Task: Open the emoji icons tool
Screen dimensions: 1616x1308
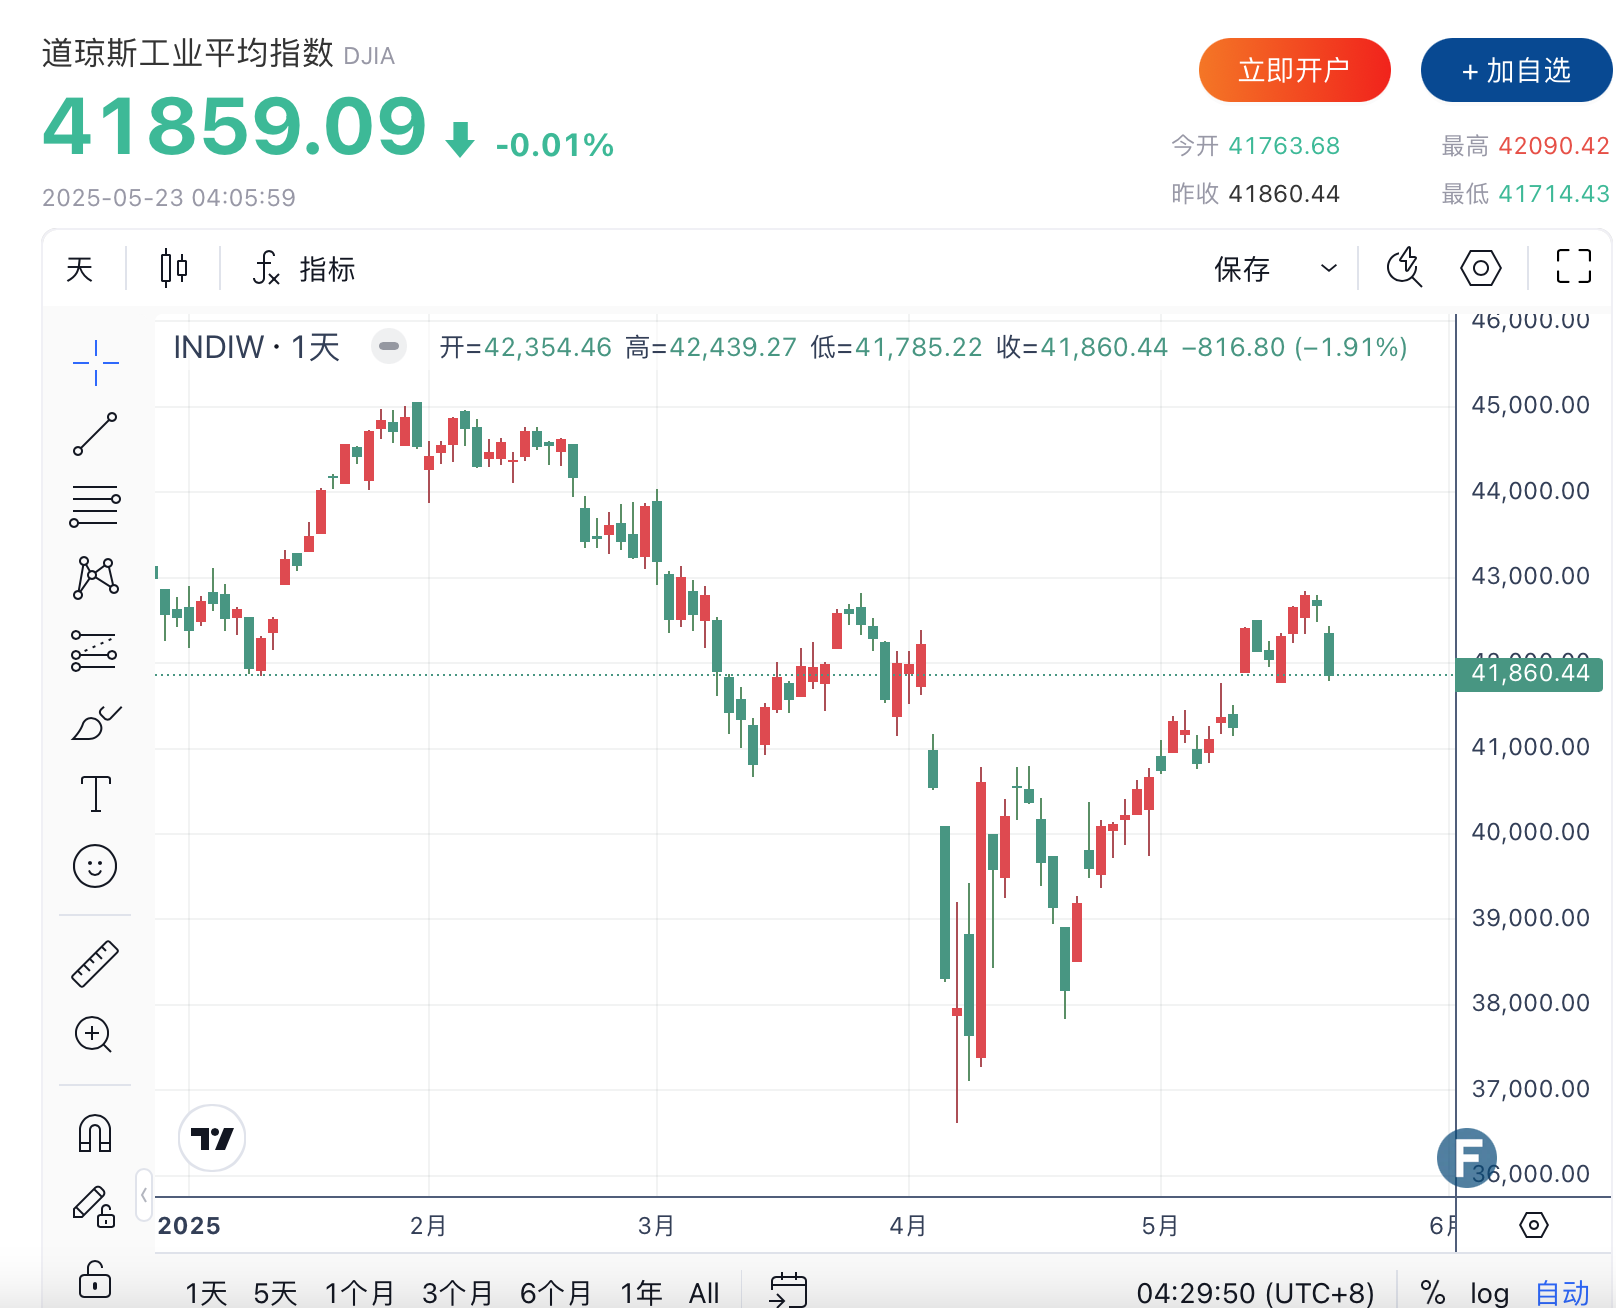Action: coord(95,866)
